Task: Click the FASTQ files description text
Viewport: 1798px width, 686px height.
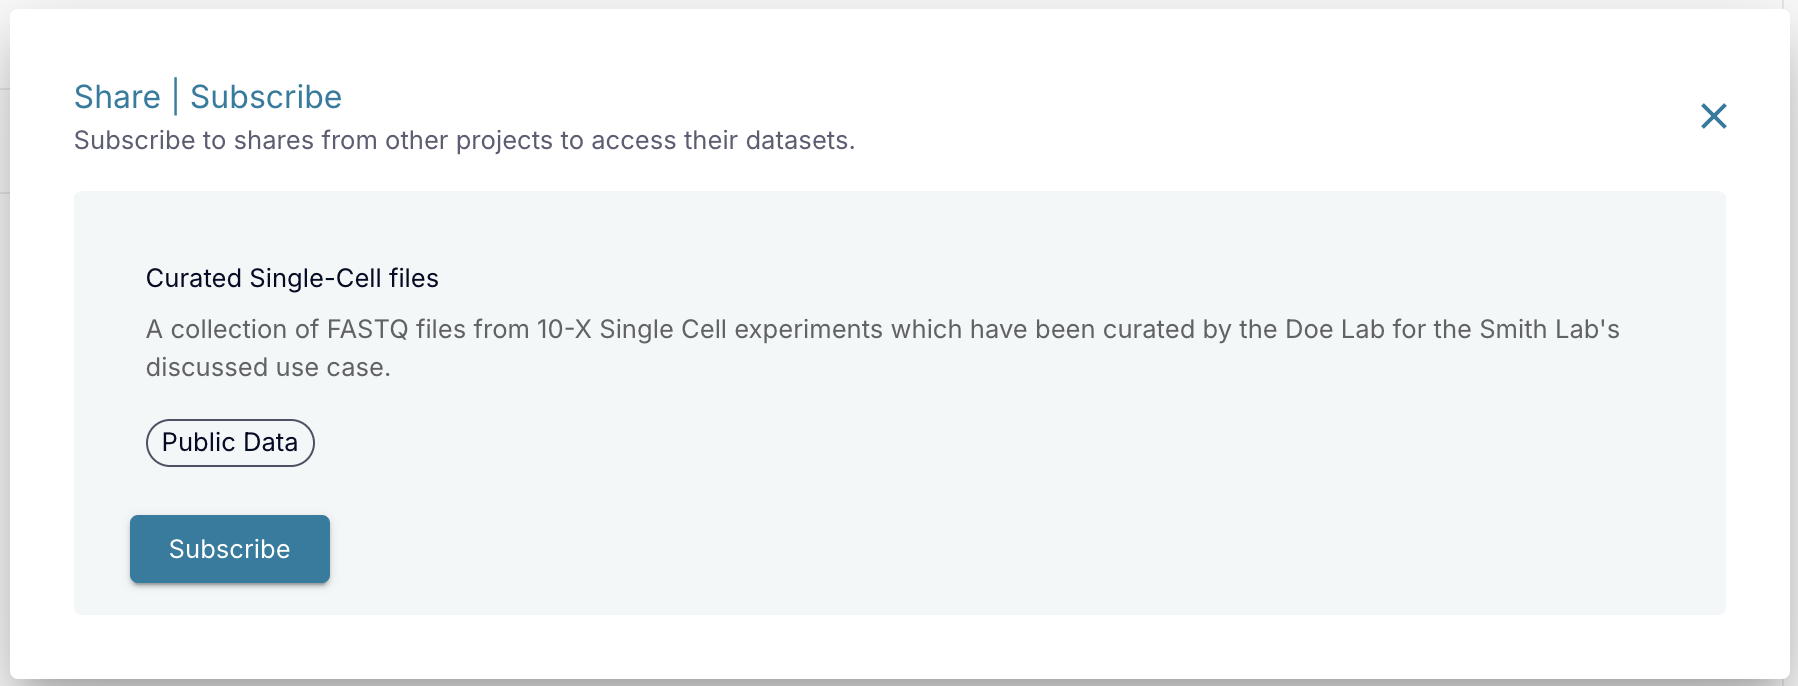Action: pos(883,348)
